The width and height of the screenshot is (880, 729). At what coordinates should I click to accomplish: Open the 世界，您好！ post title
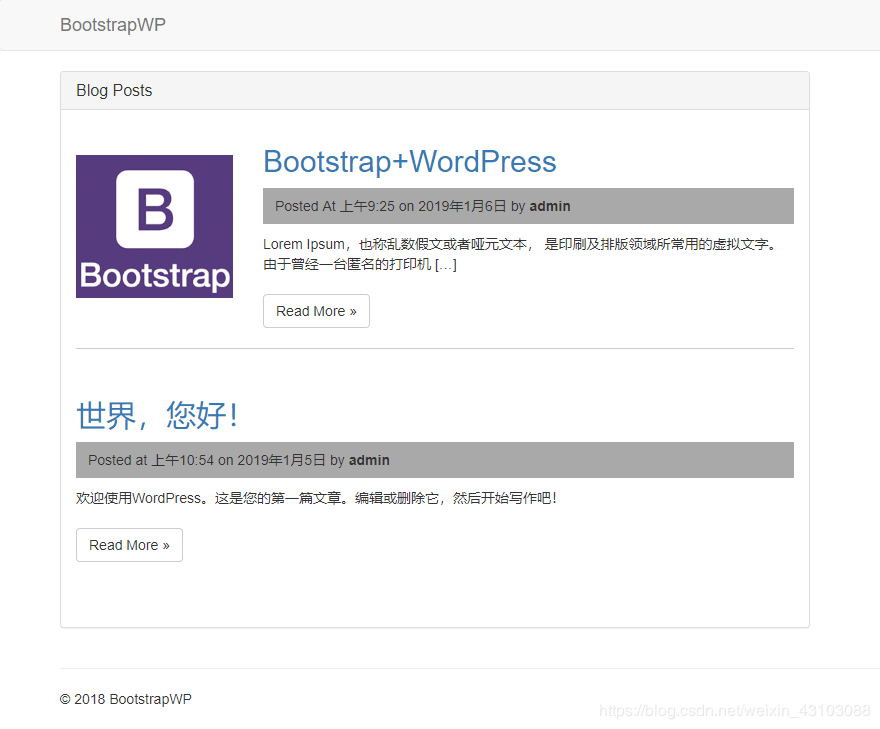point(157,415)
